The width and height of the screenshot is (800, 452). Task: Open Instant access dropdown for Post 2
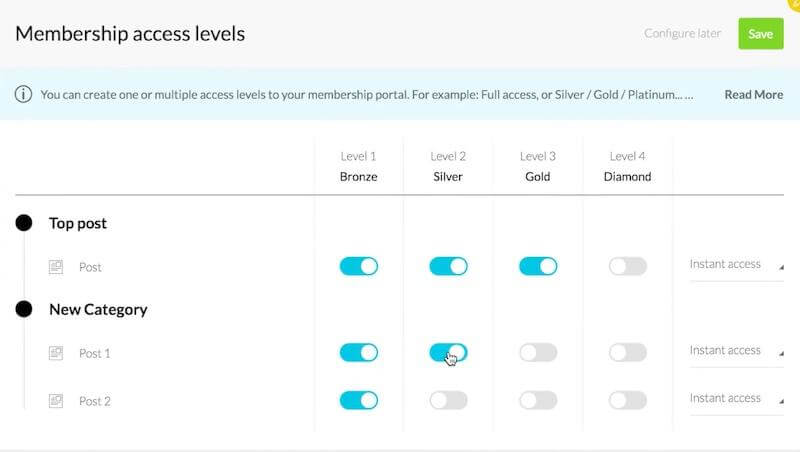click(x=737, y=399)
